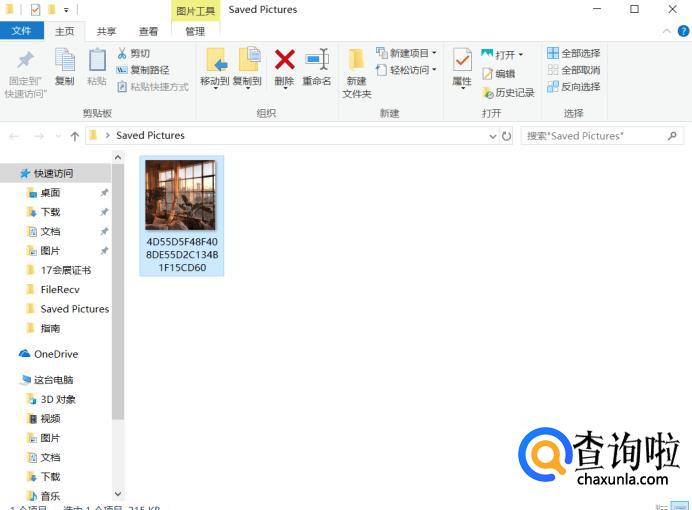Customize quick access toolbar dropdown arrow
The height and width of the screenshot is (510, 692).
click(x=66, y=10)
